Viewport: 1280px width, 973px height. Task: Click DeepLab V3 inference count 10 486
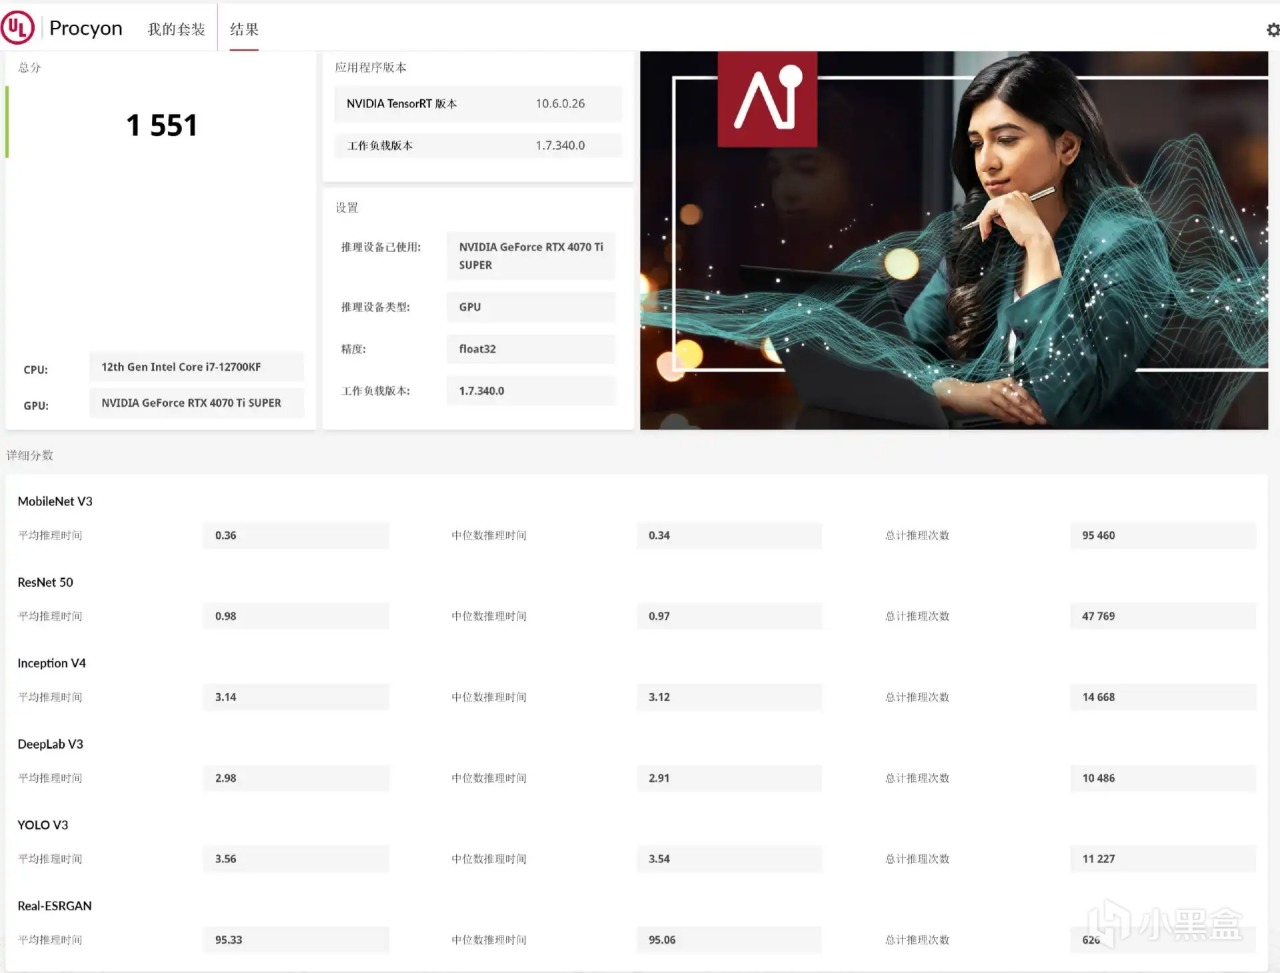1163,778
